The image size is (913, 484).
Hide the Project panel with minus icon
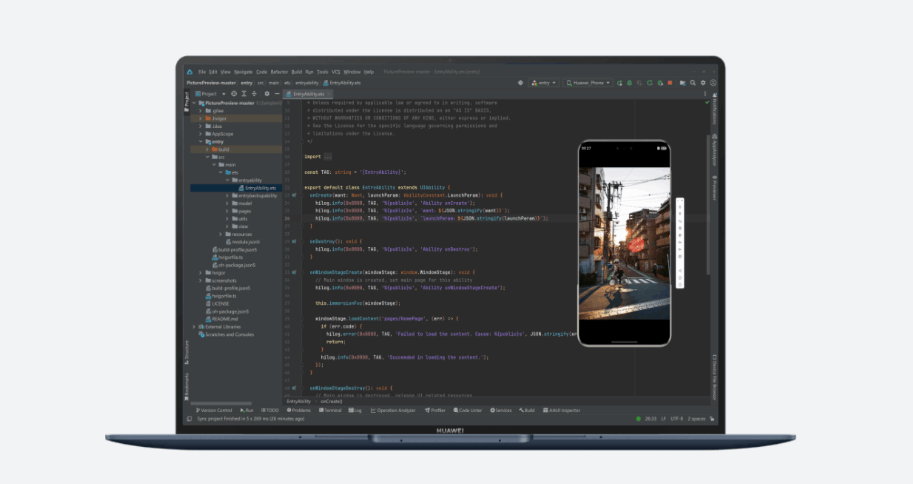click(277, 94)
